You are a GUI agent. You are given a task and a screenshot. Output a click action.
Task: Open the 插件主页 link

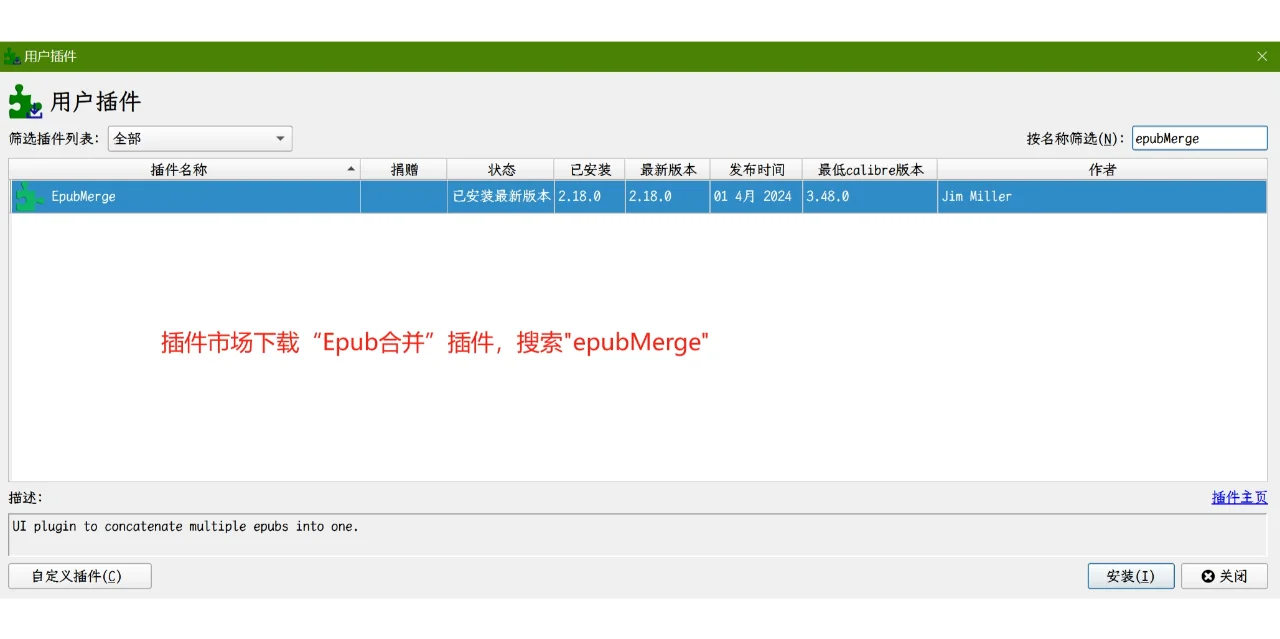coord(1239,498)
